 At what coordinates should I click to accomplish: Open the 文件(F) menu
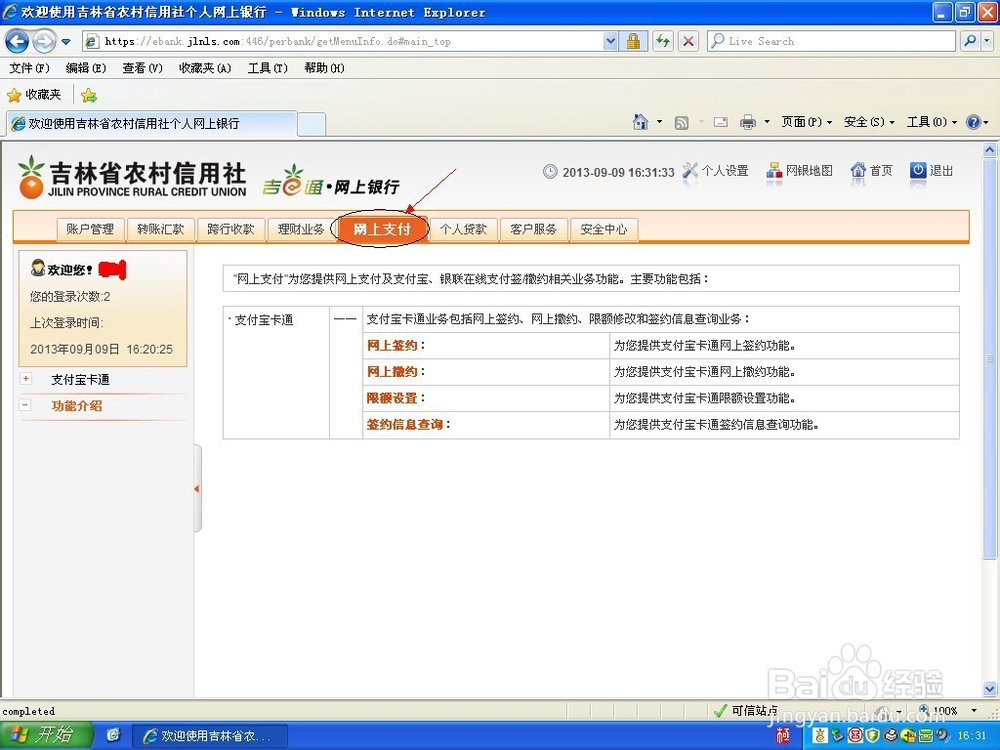[29, 68]
